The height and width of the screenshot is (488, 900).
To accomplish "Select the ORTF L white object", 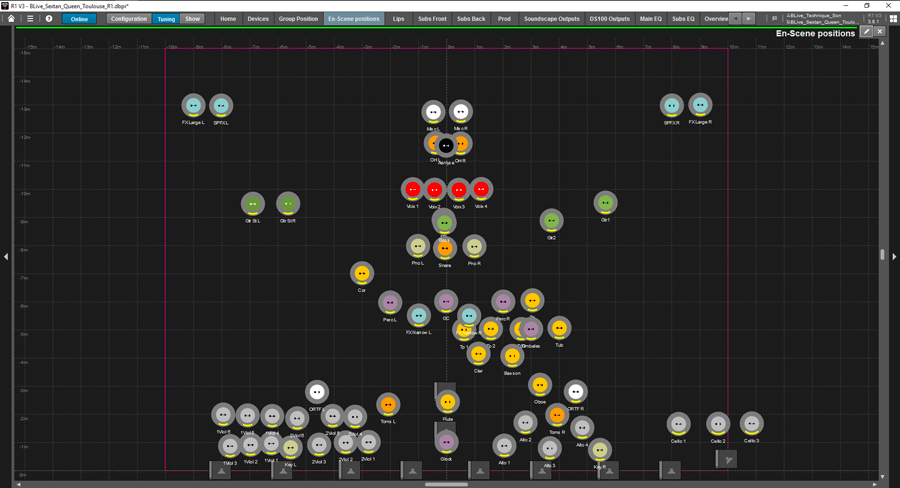I will [x=317, y=392].
